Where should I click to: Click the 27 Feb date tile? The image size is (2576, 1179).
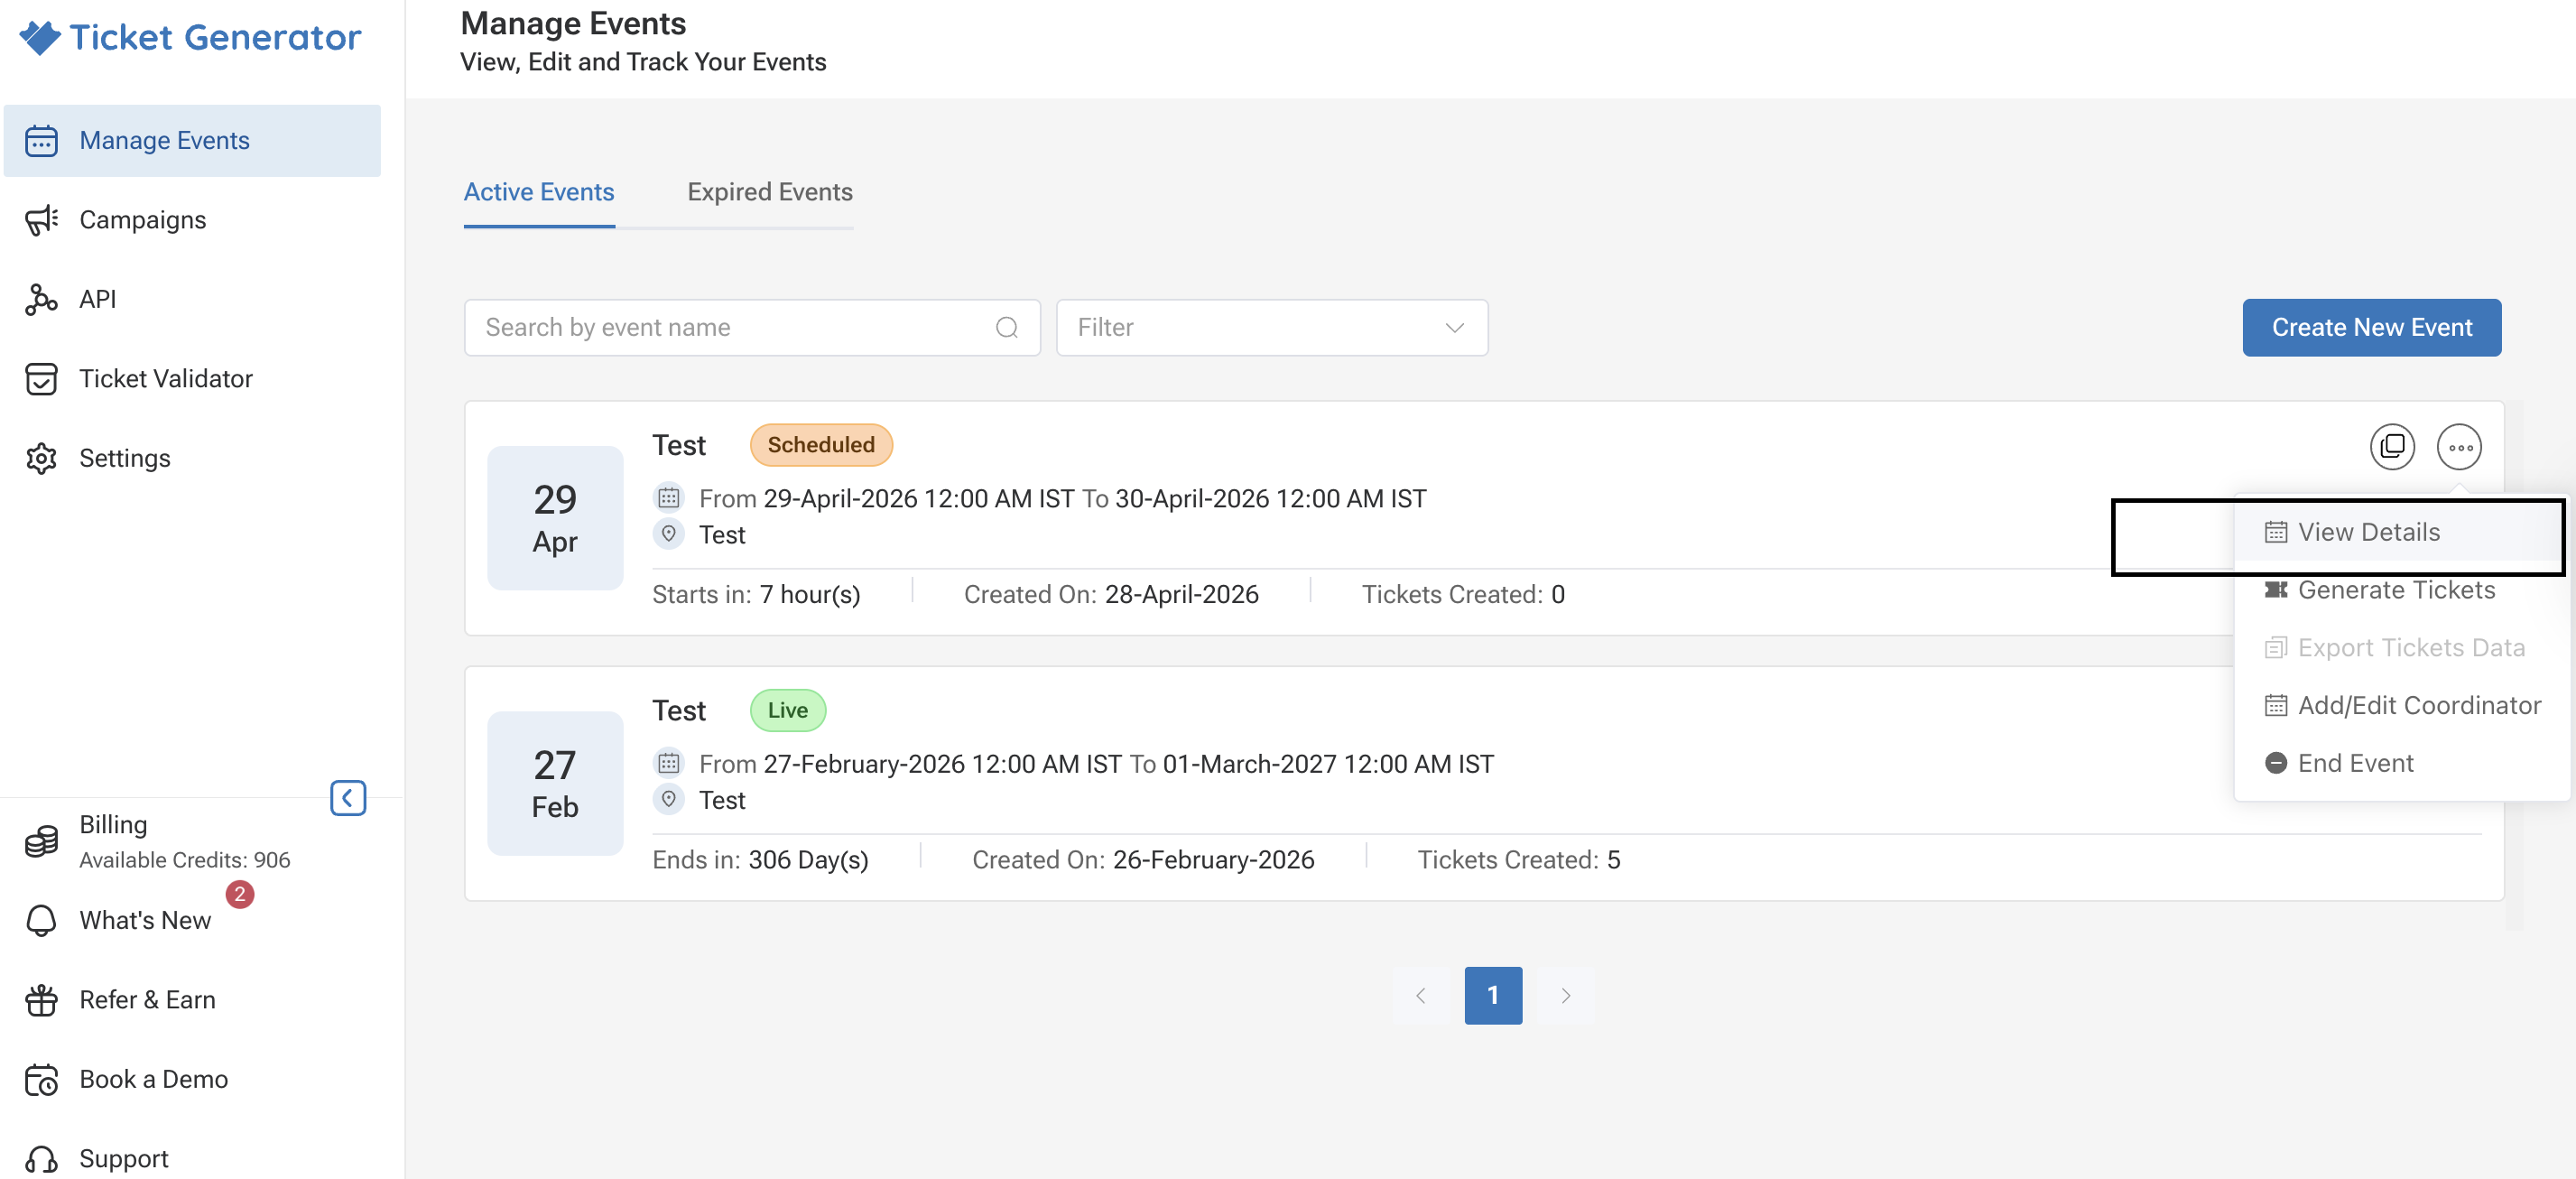[555, 783]
